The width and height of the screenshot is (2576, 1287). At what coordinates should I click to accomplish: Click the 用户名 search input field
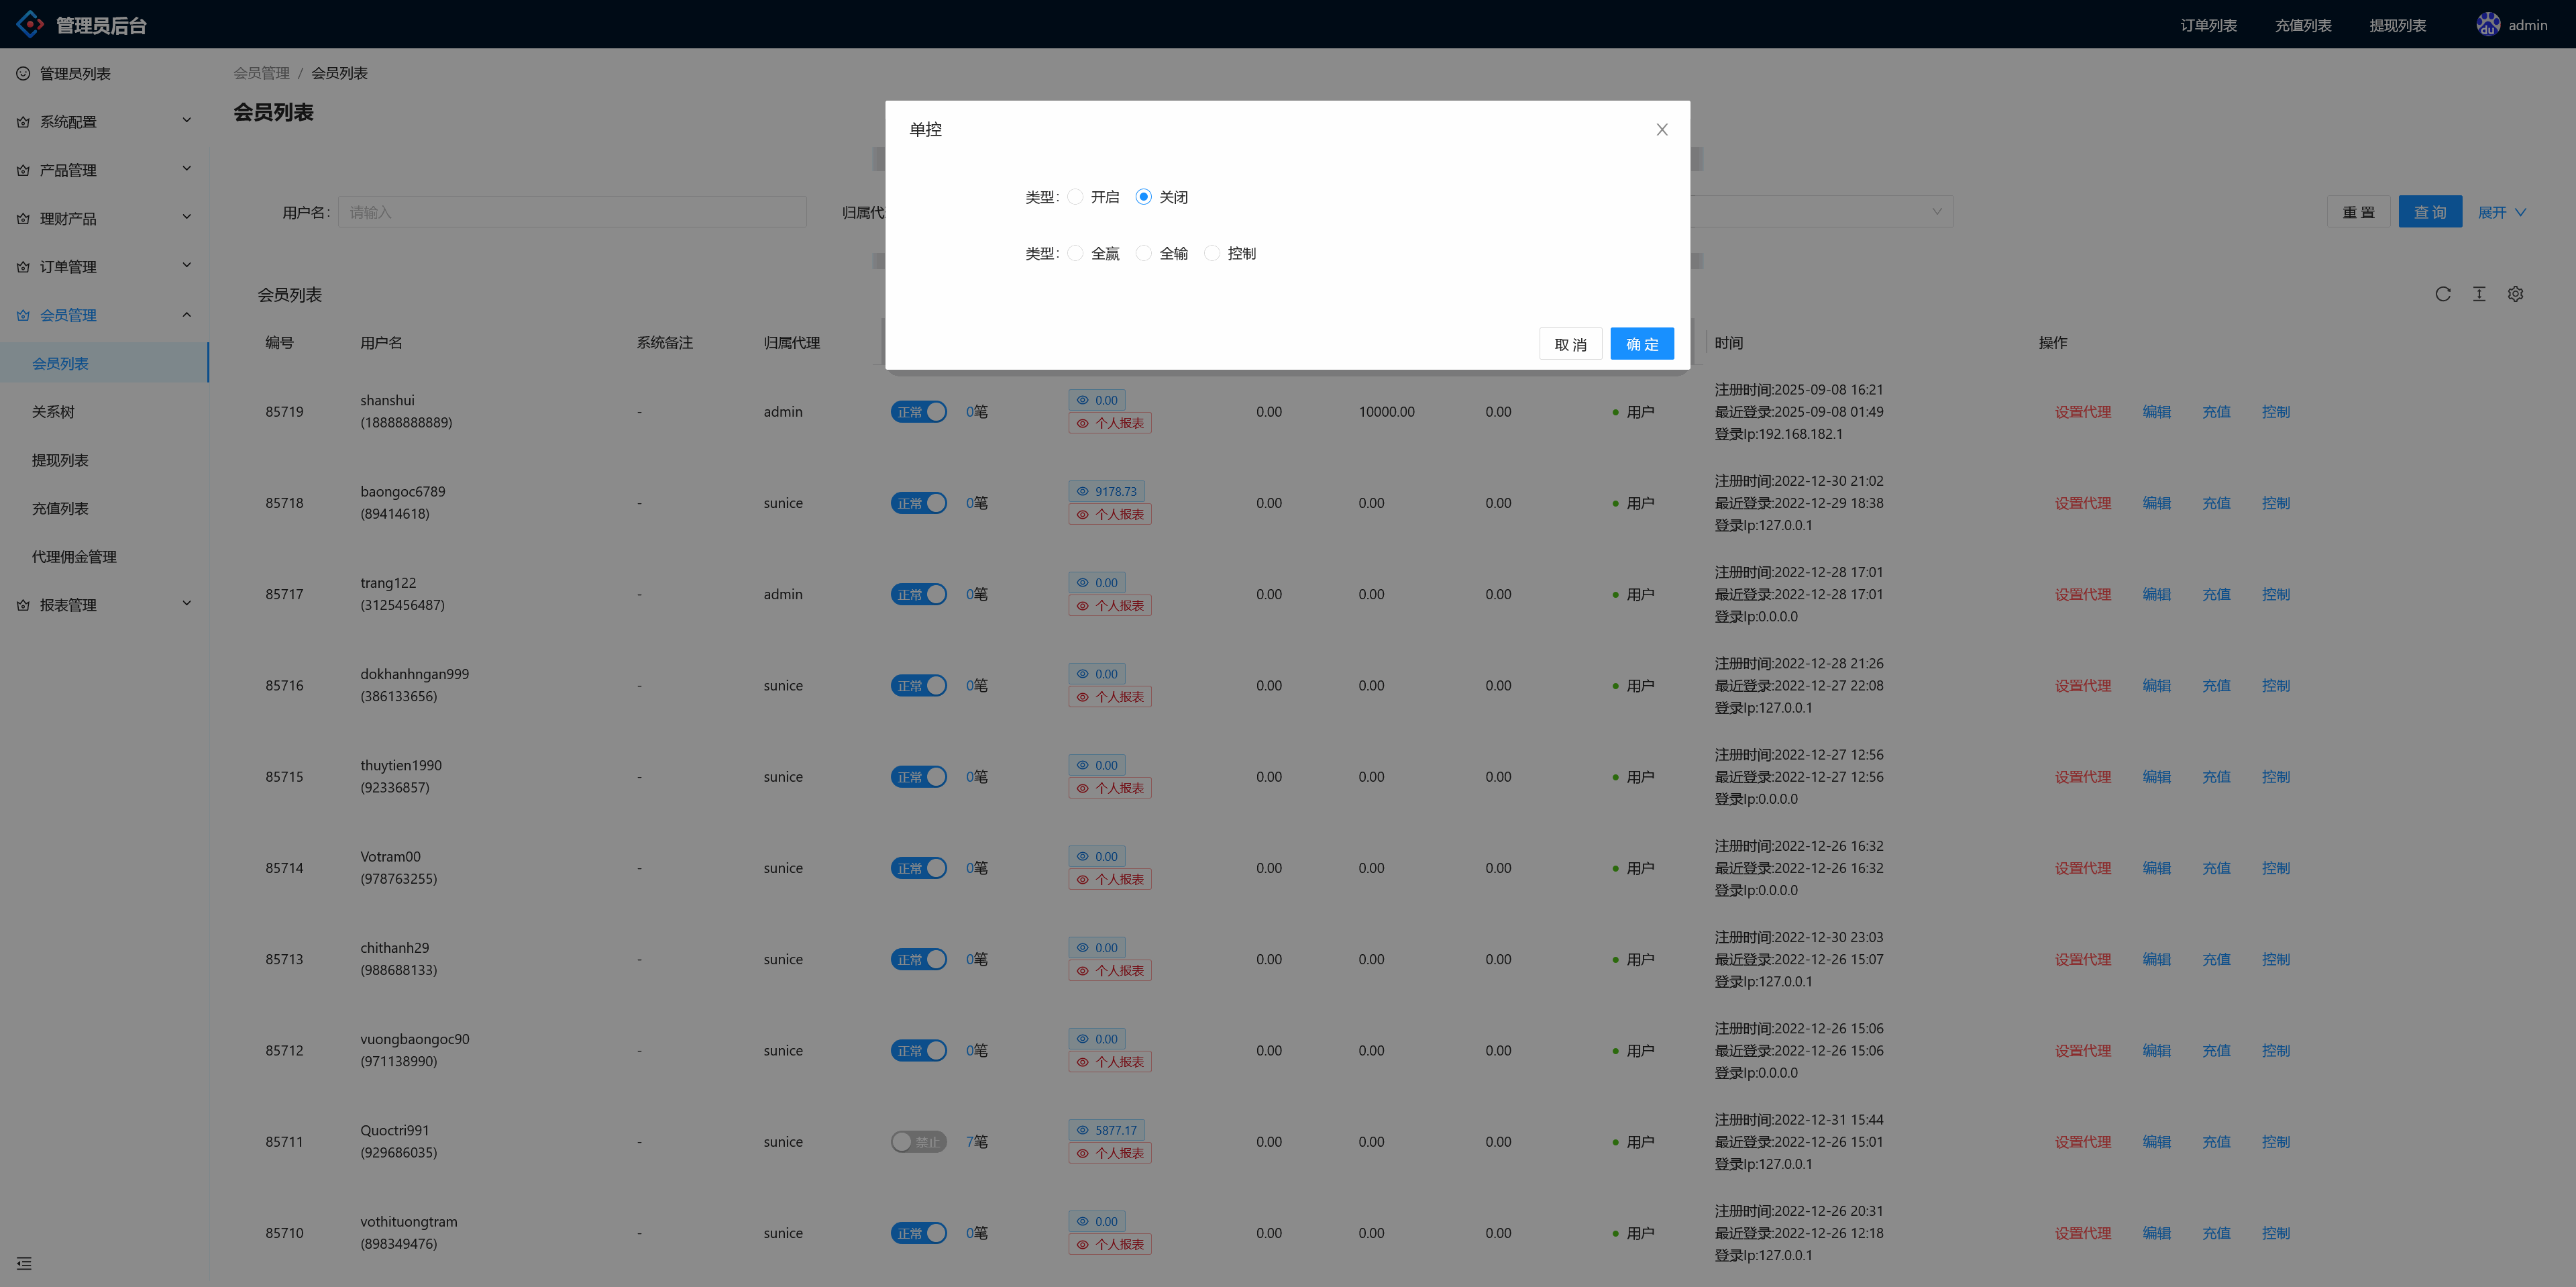[573, 211]
